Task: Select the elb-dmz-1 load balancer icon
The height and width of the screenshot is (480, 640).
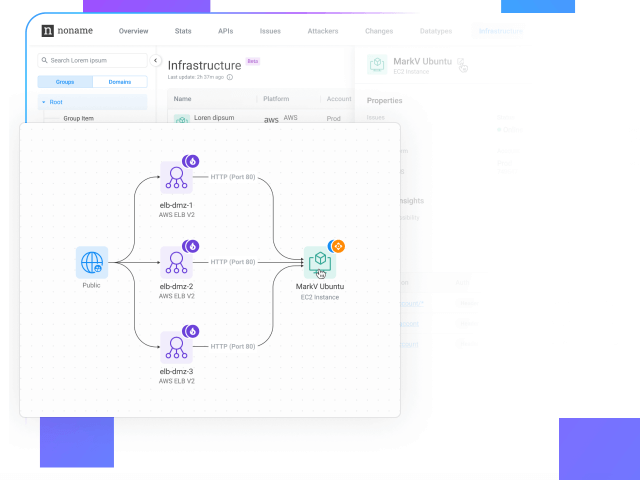Action: click(176, 178)
